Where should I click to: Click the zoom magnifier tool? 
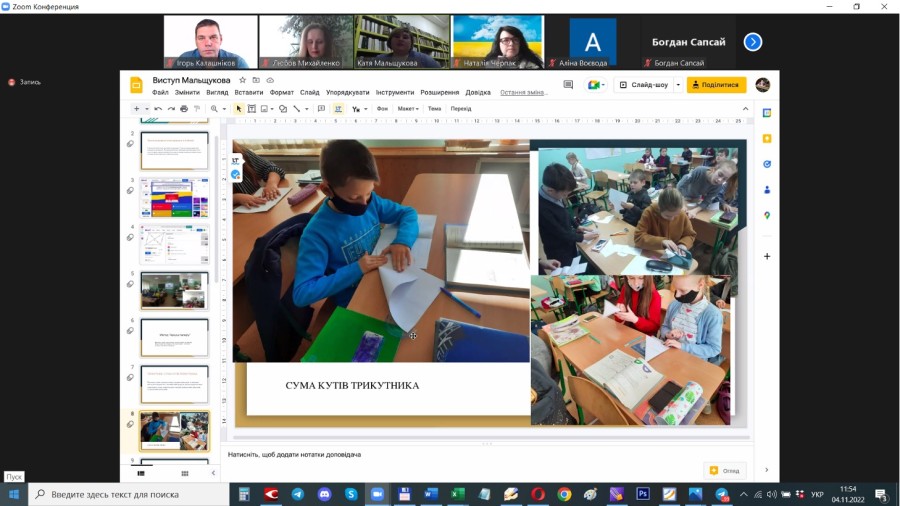click(214, 108)
